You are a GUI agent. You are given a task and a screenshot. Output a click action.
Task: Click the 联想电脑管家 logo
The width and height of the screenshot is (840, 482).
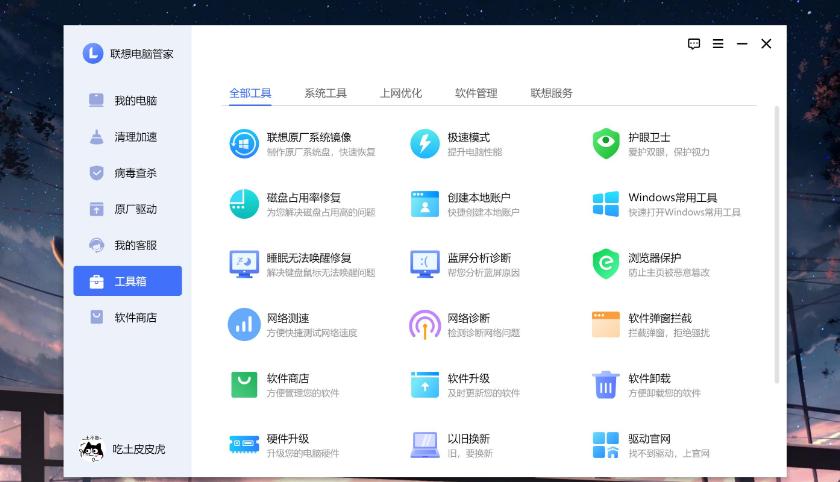click(93, 54)
